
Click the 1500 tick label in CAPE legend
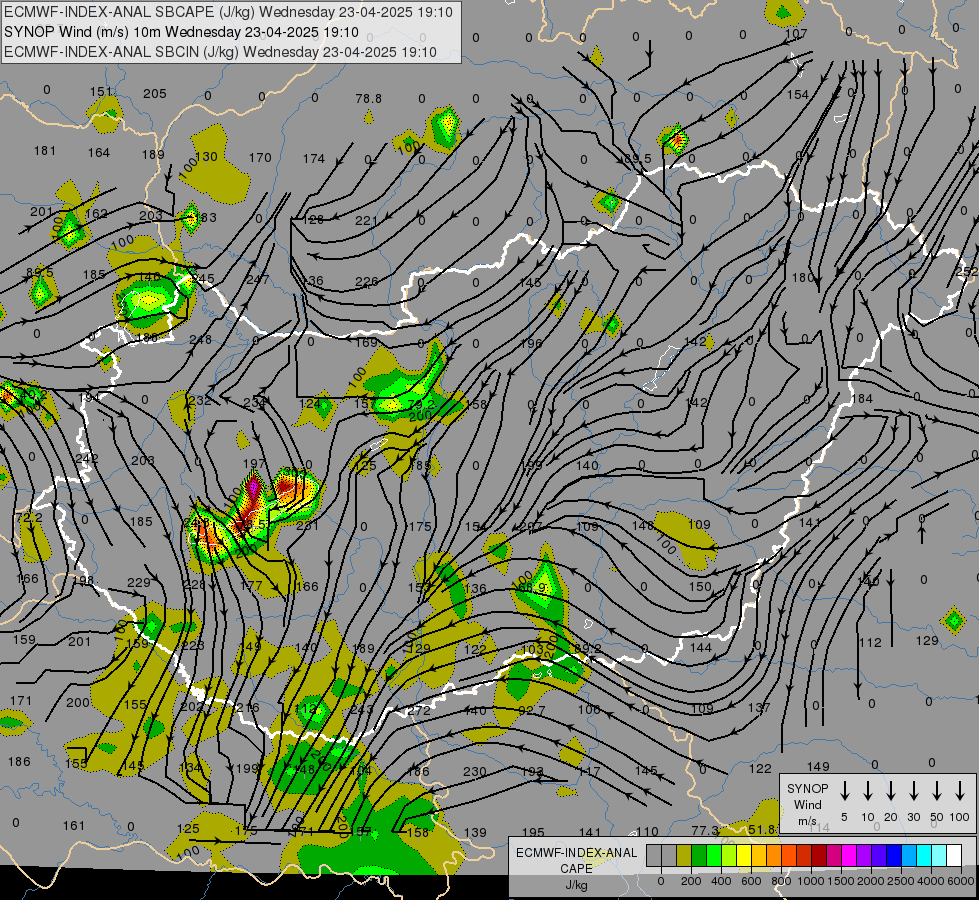[841, 881]
